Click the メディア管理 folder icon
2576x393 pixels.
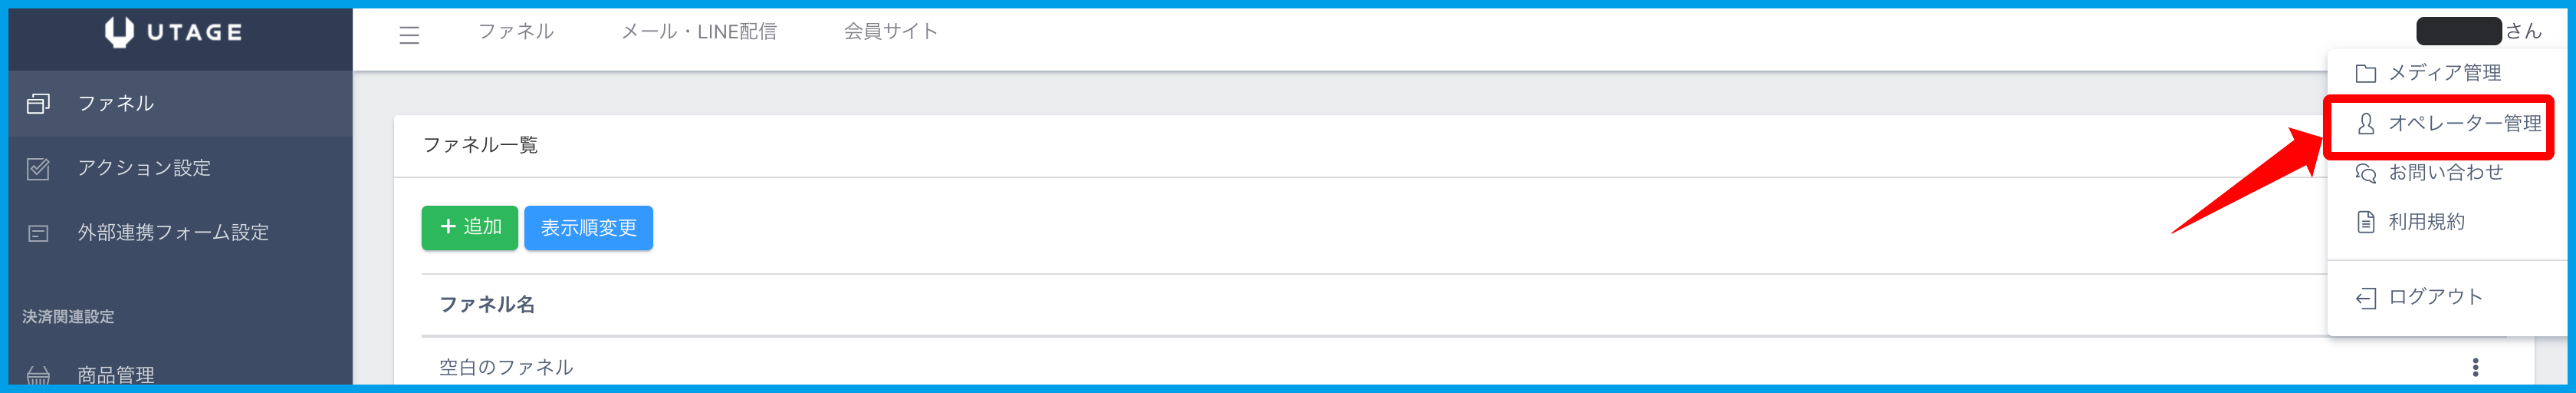(2366, 74)
